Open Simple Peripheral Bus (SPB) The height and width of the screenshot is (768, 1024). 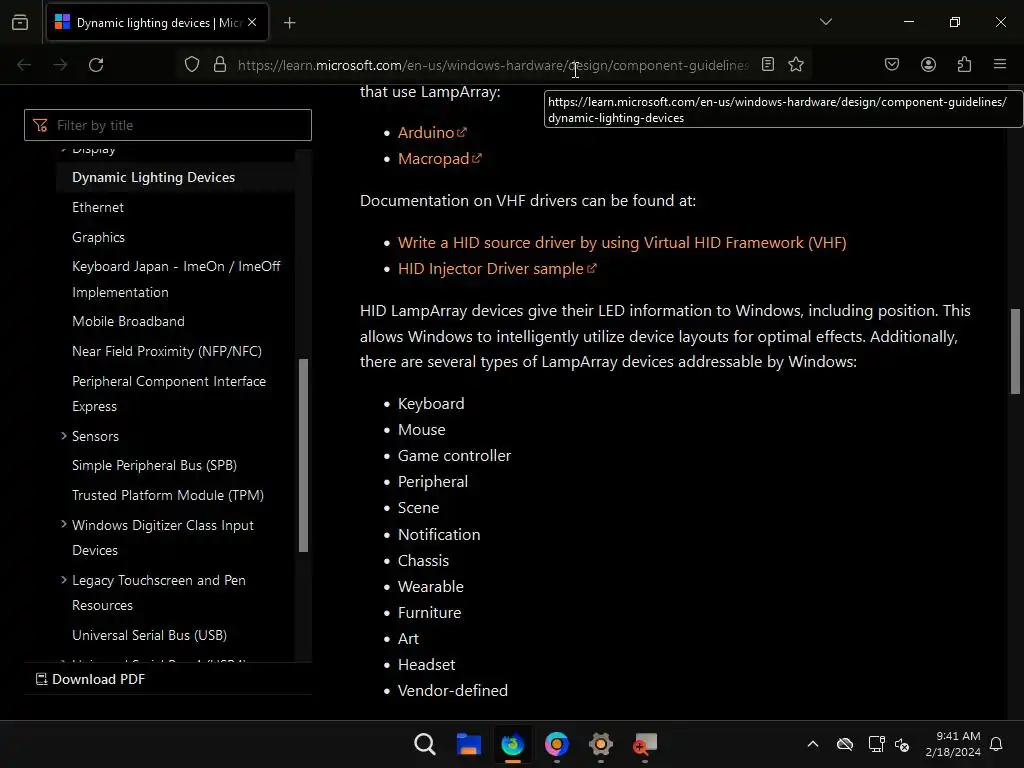pos(155,466)
